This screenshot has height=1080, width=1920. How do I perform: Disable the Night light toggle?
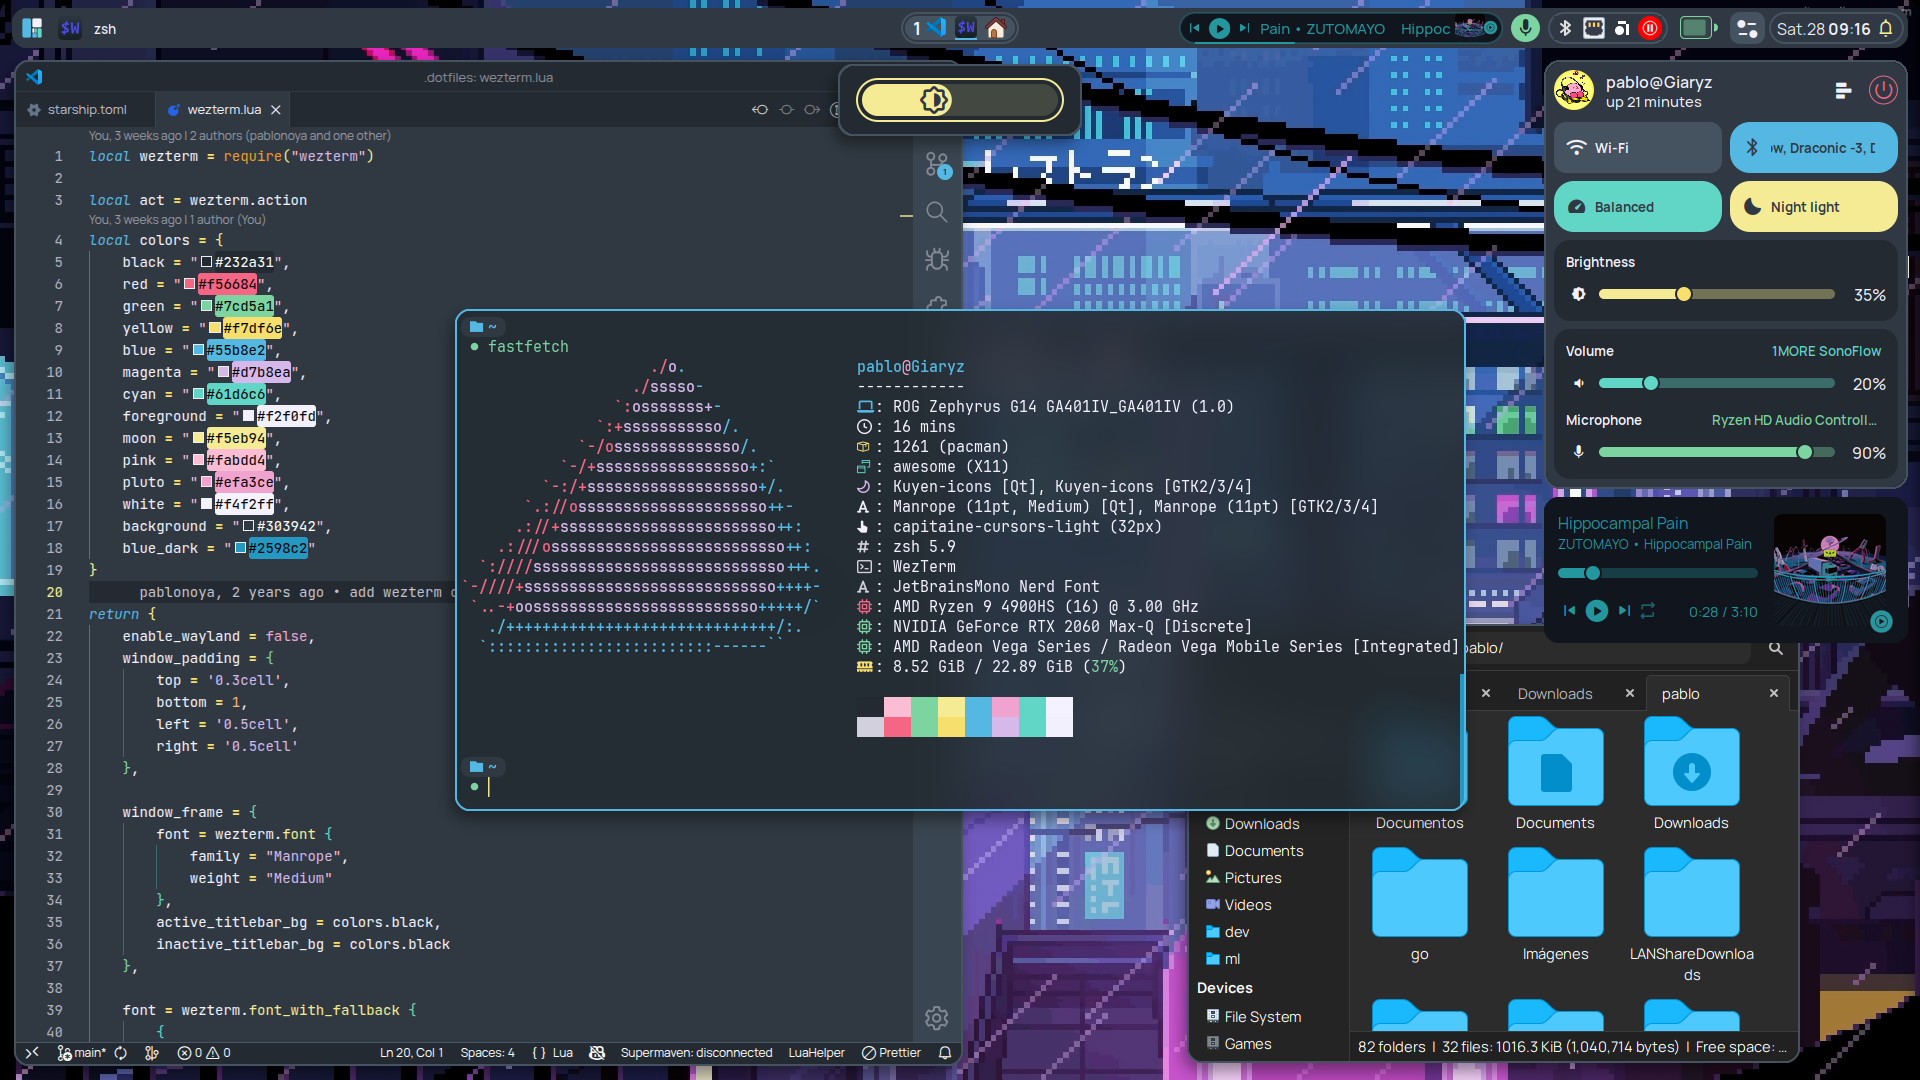1813,207
